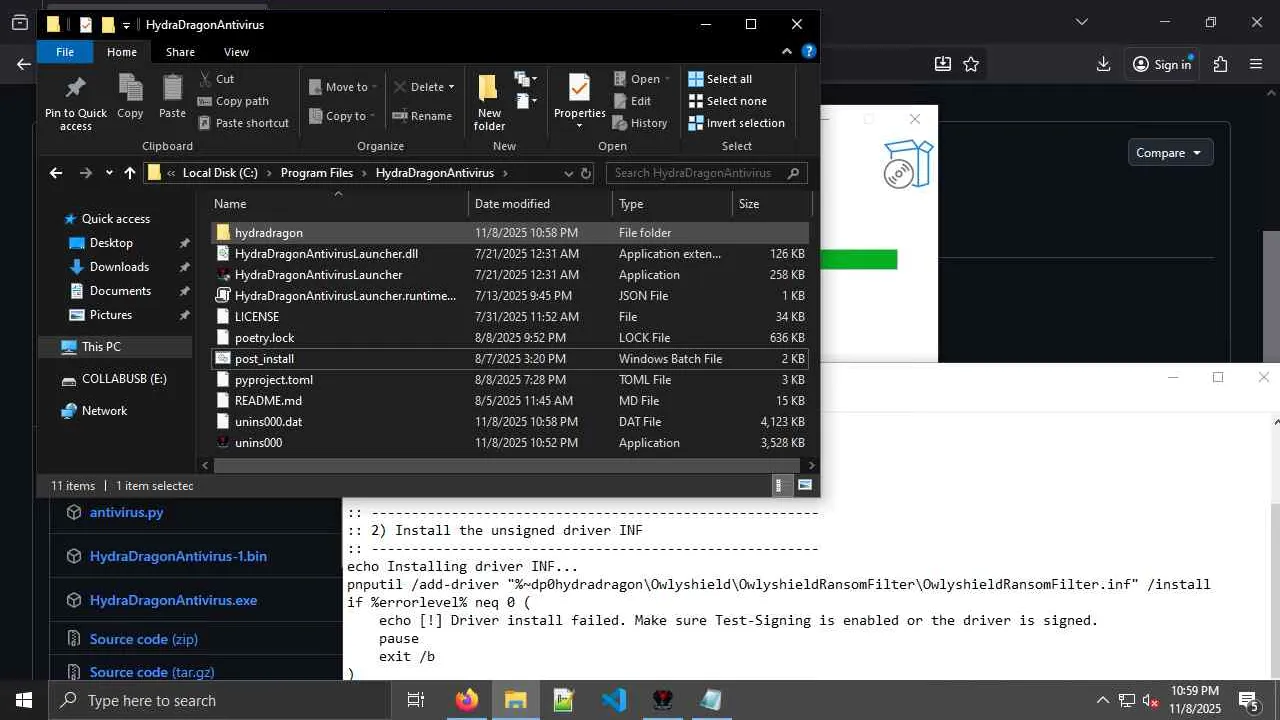The height and width of the screenshot is (720, 1280).
Task: Open Task View on the taskbar
Action: 416,700
